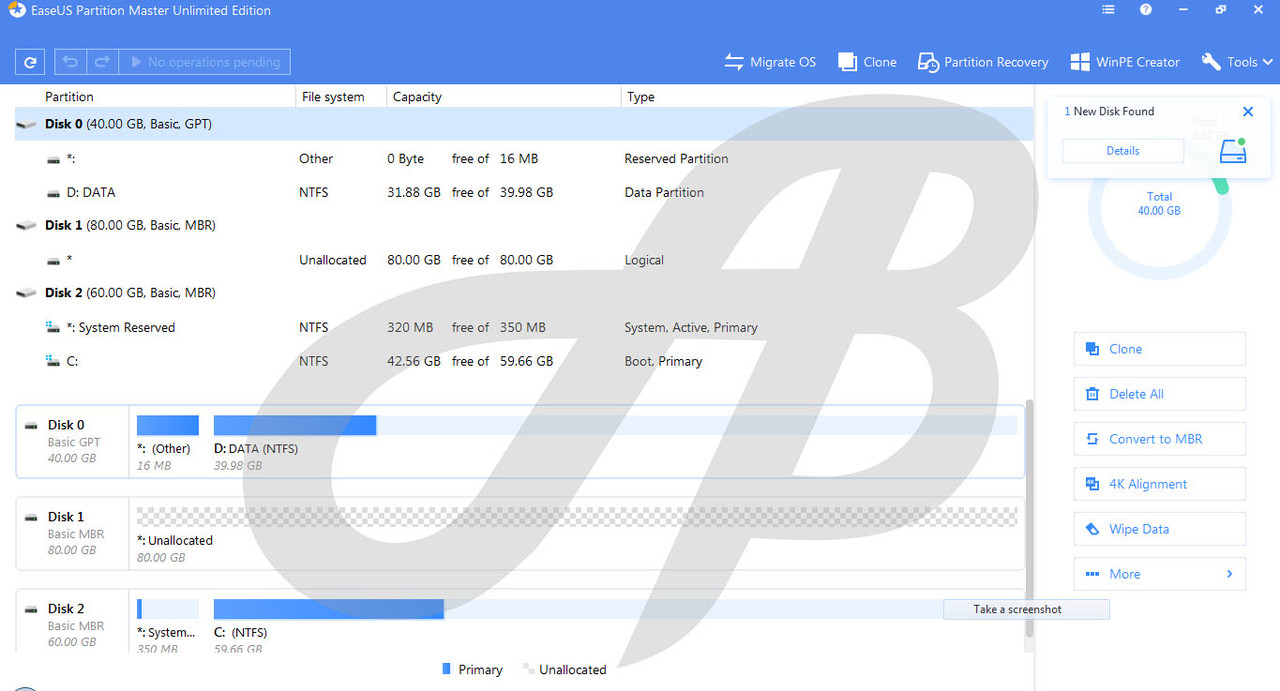The height and width of the screenshot is (691, 1280).
Task: Click Wipe Data button
Action: pyautogui.click(x=1159, y=529)
